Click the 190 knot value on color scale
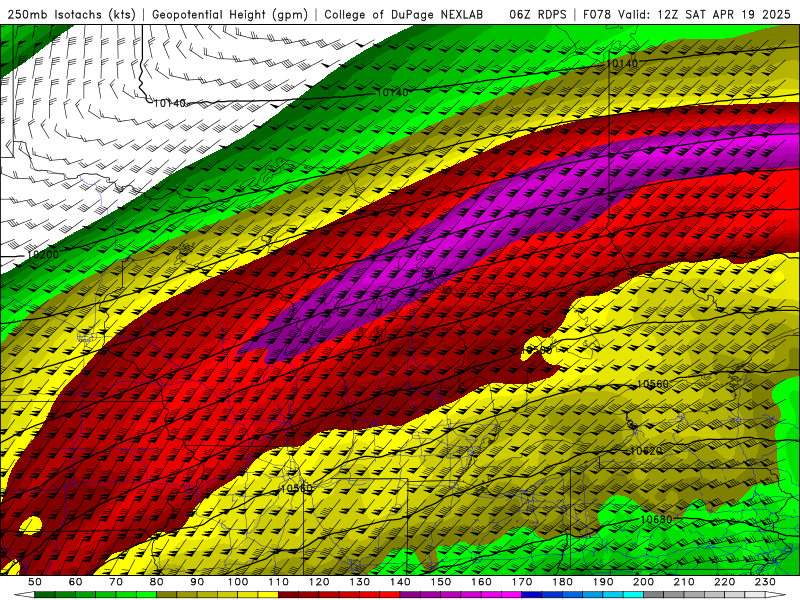The image size is (800, 600). coord(603,582)
